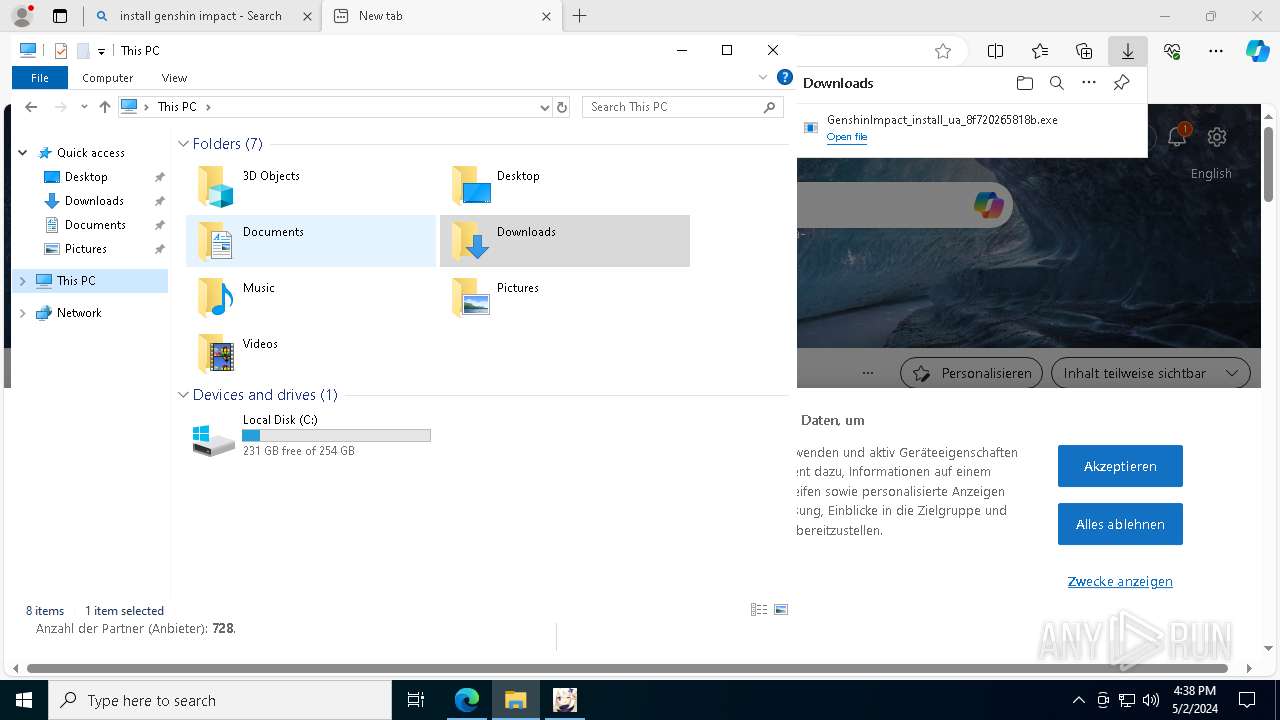
Task: Open a new browser tab with plus button
Action: [579, 16]
